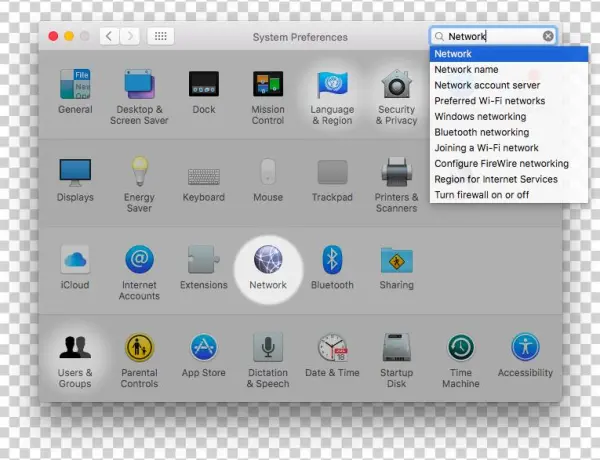The width and height of the screenshot is (600, 460).
Task: Choose Region for Internet Services suggestion
Action: point(509,179)
